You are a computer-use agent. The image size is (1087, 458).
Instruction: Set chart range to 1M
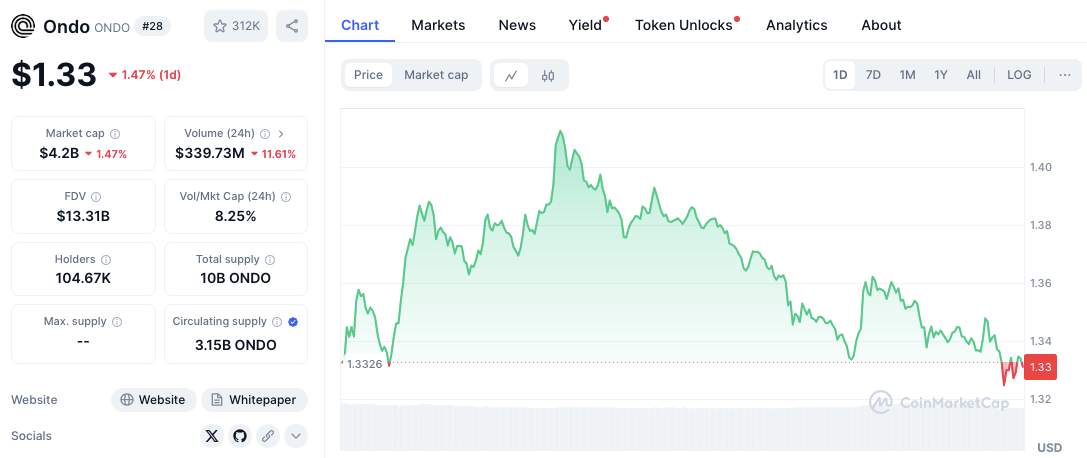(x=907, y=75)
